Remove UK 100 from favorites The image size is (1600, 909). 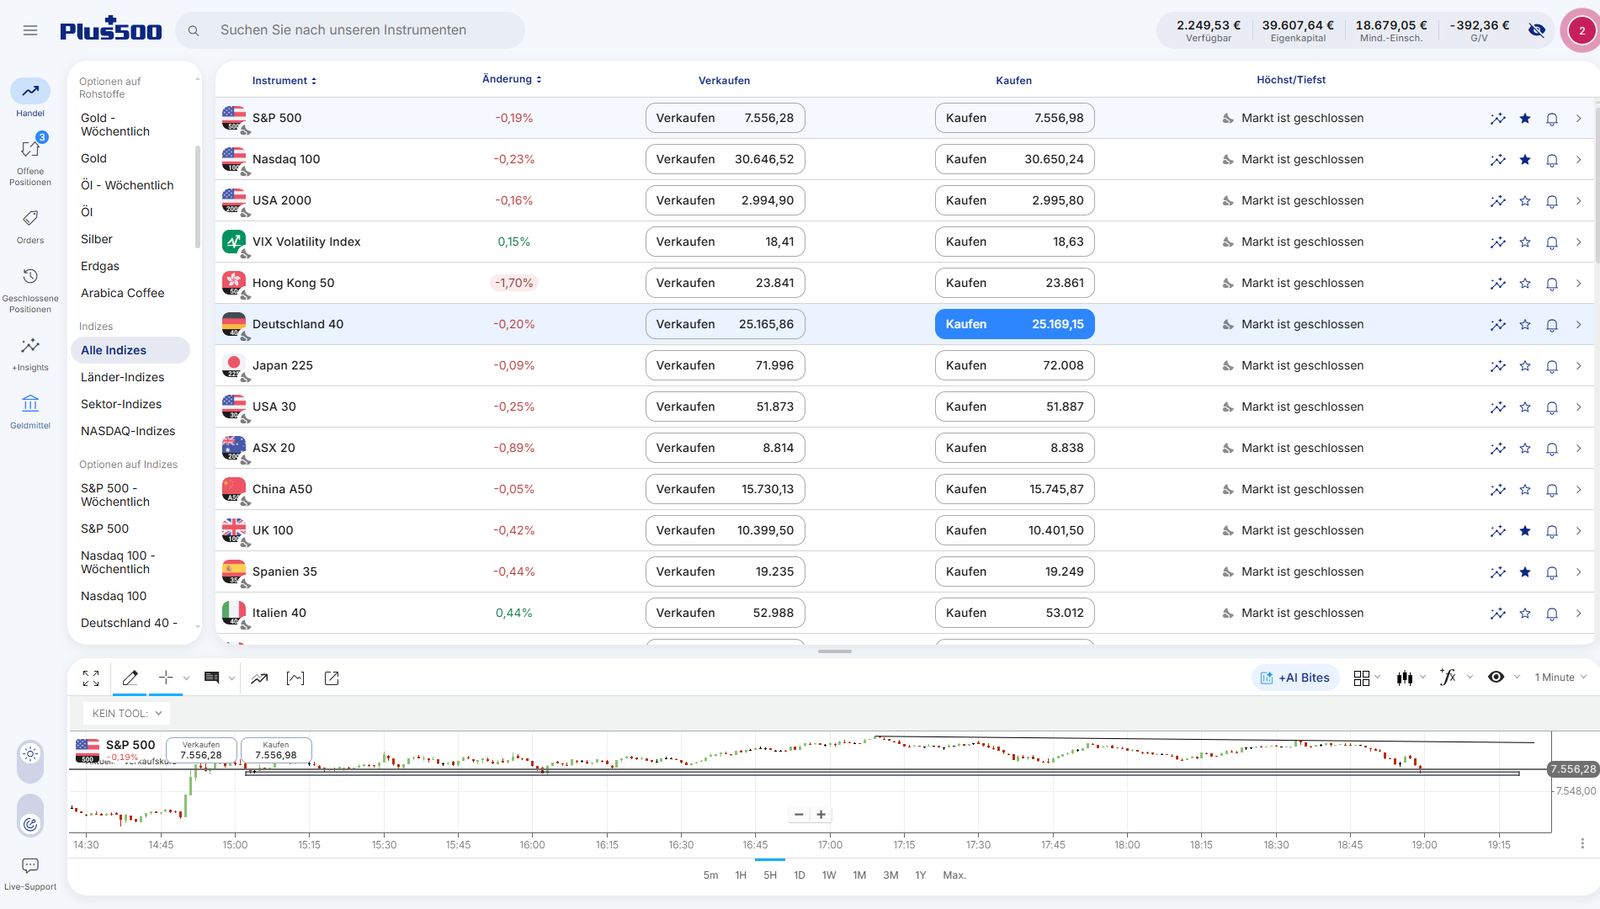click(x=1525, y=531)
